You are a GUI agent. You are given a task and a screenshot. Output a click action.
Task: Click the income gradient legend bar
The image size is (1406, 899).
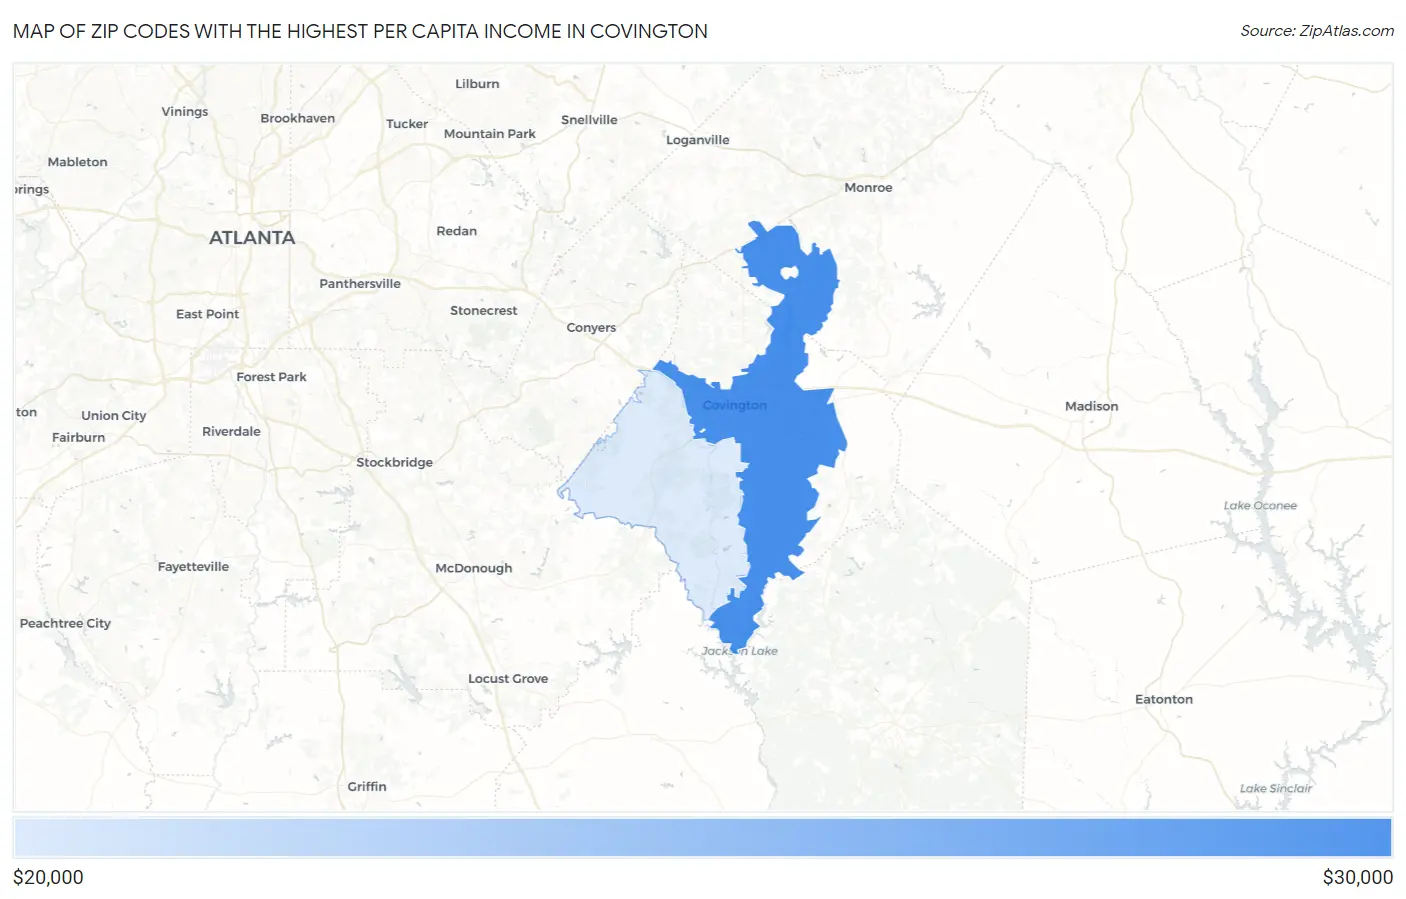[x=703, y=837]
